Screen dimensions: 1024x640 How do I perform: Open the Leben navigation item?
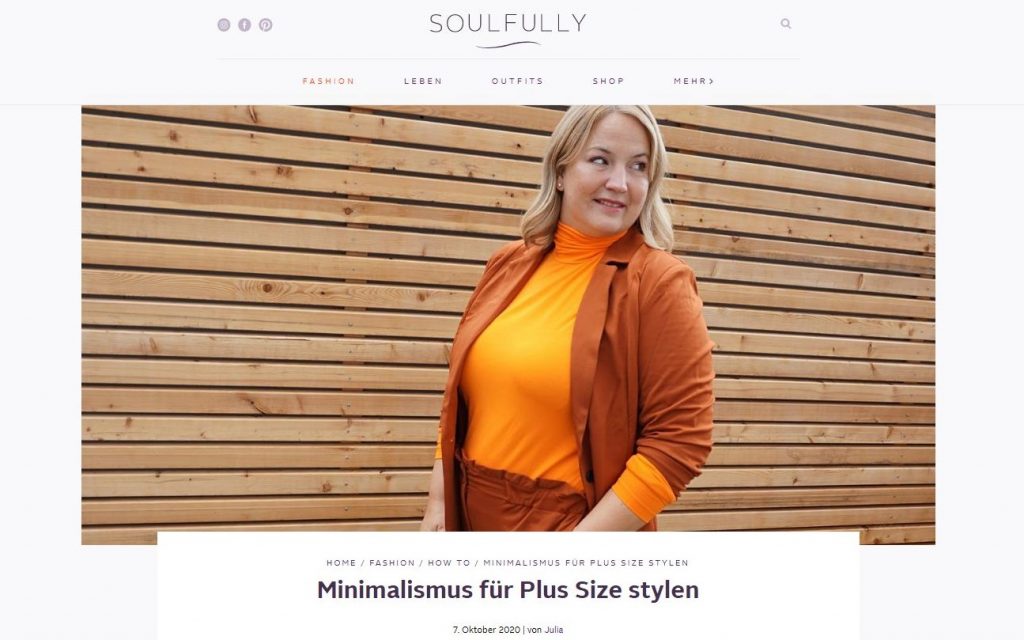(x=423, y=81)
